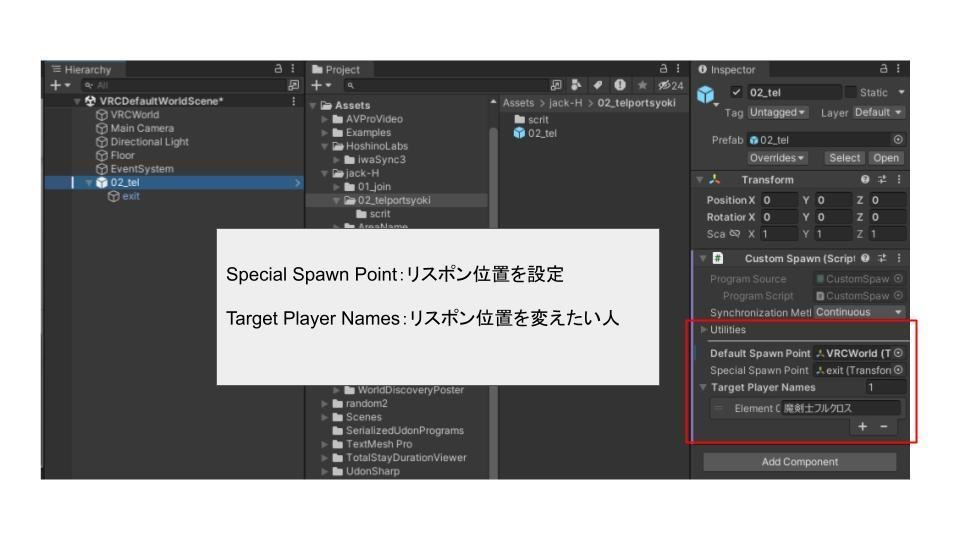Click the prefab Open button

click(886, 158)
